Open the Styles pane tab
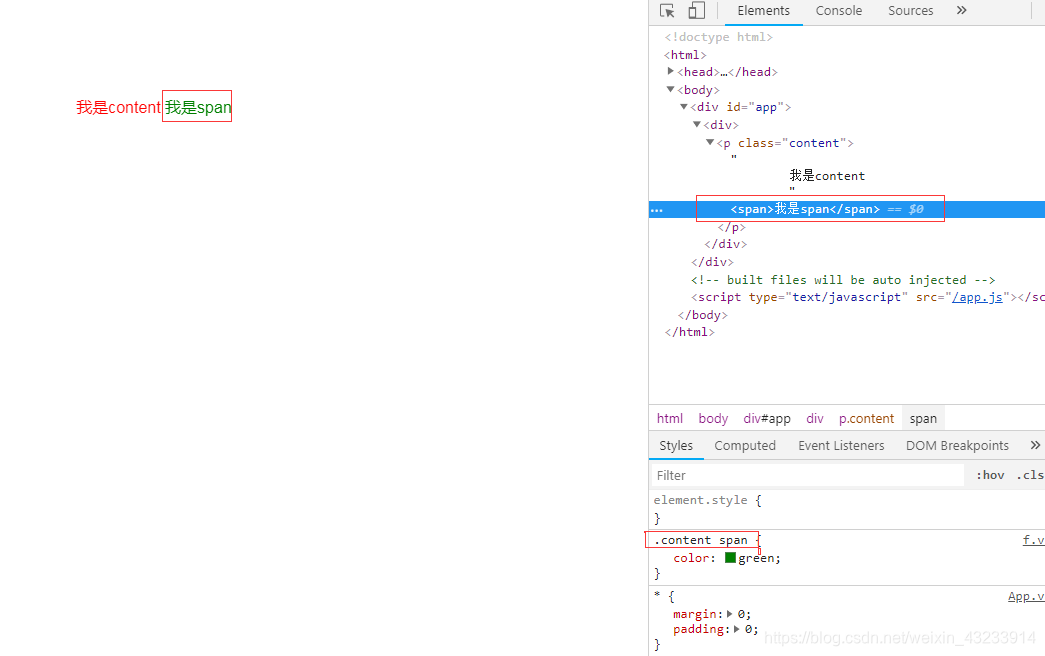 pos(676,445)
